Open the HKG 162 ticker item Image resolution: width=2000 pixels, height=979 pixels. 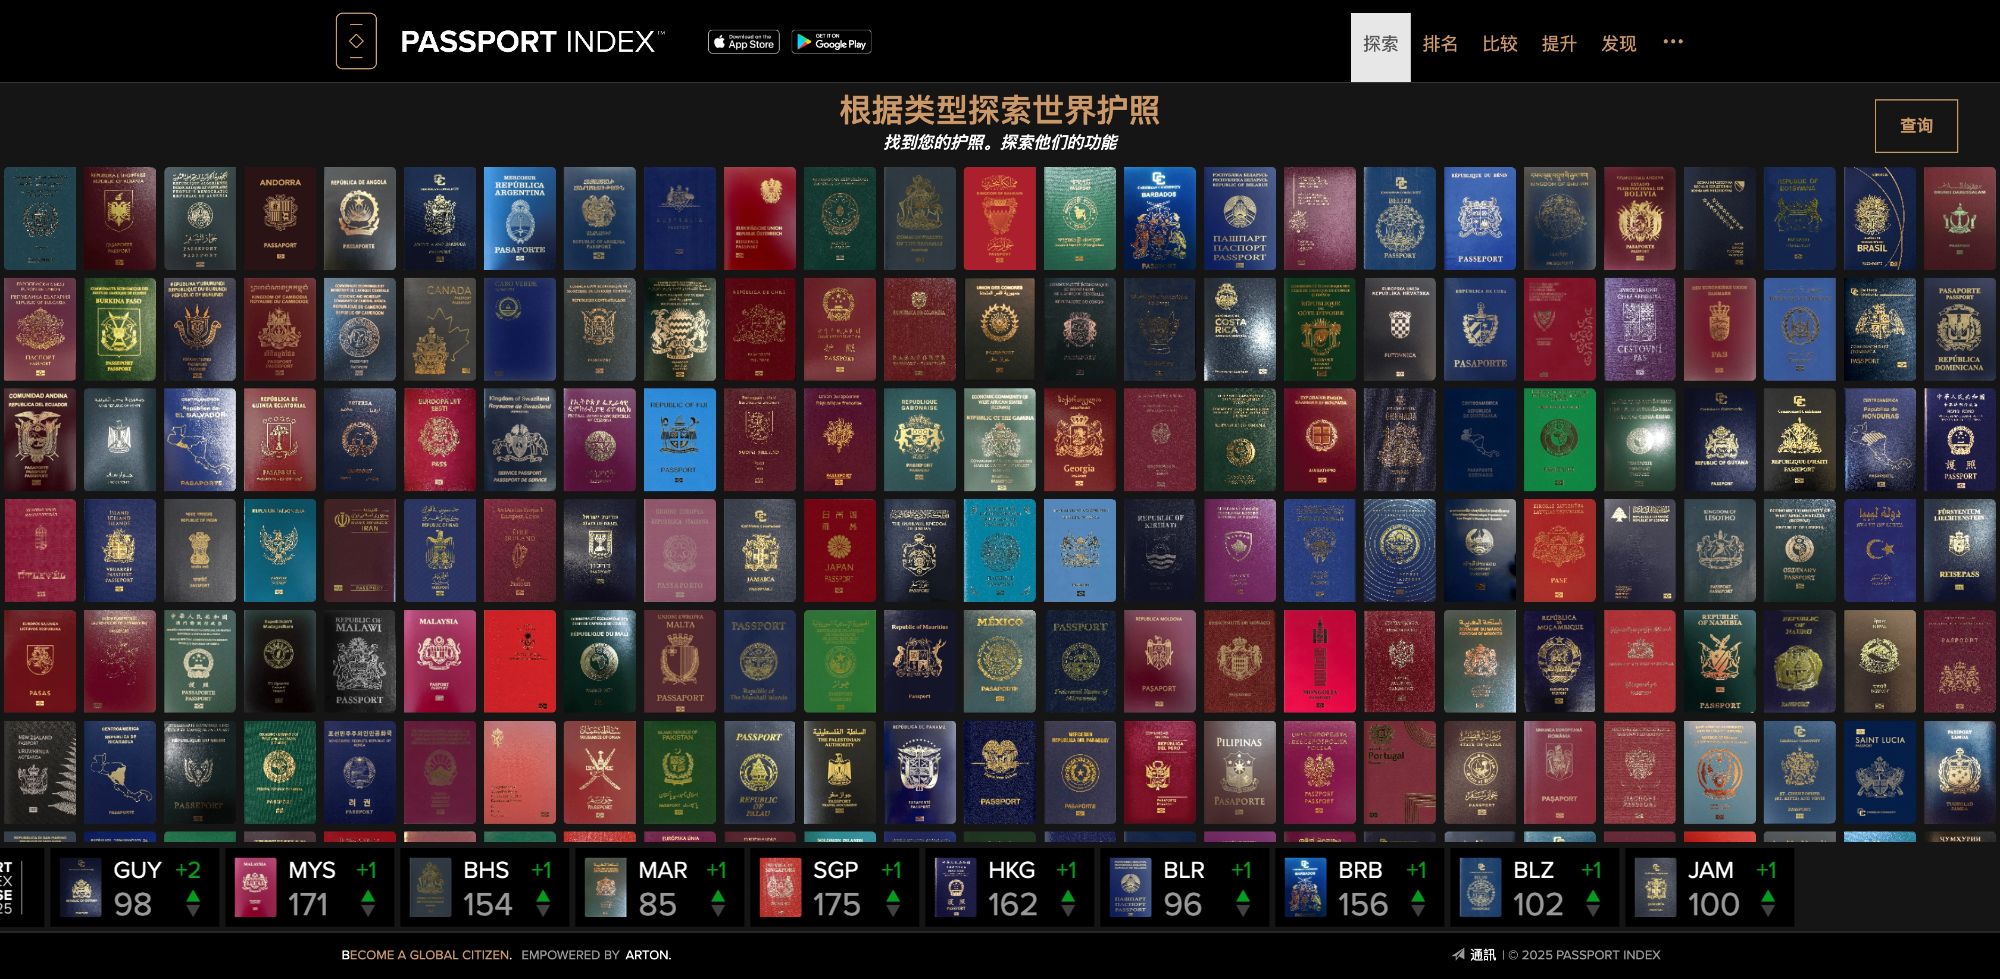pos(1009,887)
